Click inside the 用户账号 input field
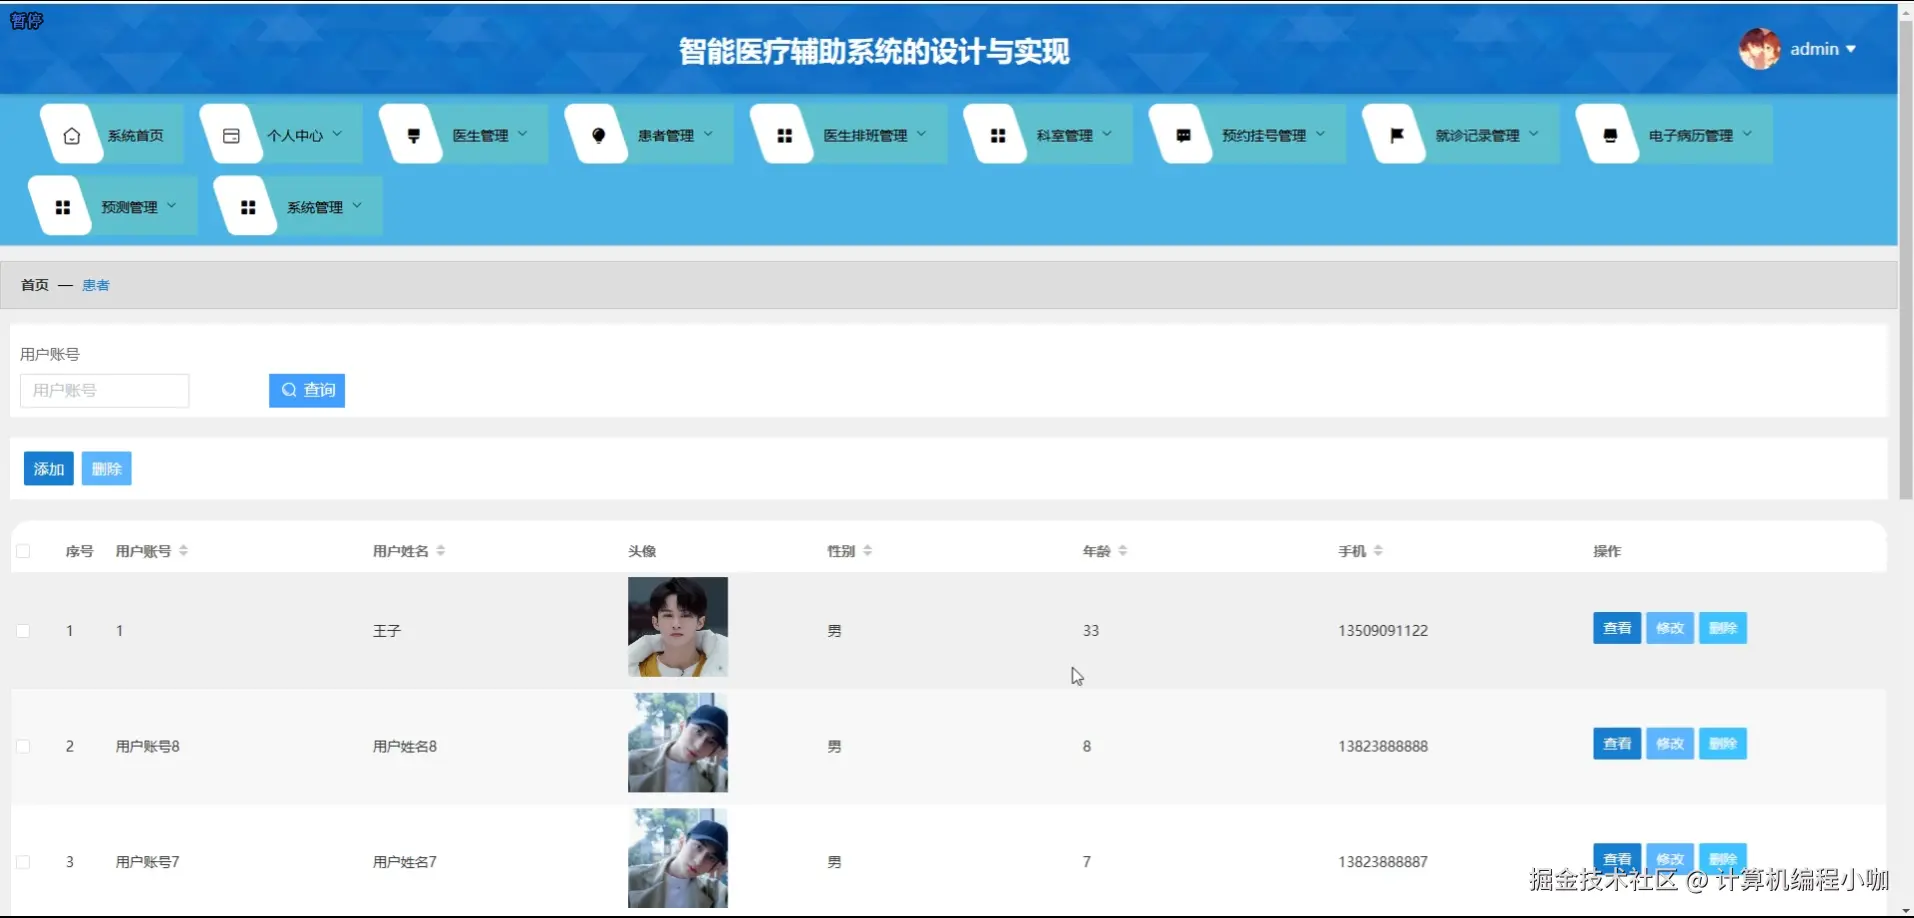 click(104, 390)
